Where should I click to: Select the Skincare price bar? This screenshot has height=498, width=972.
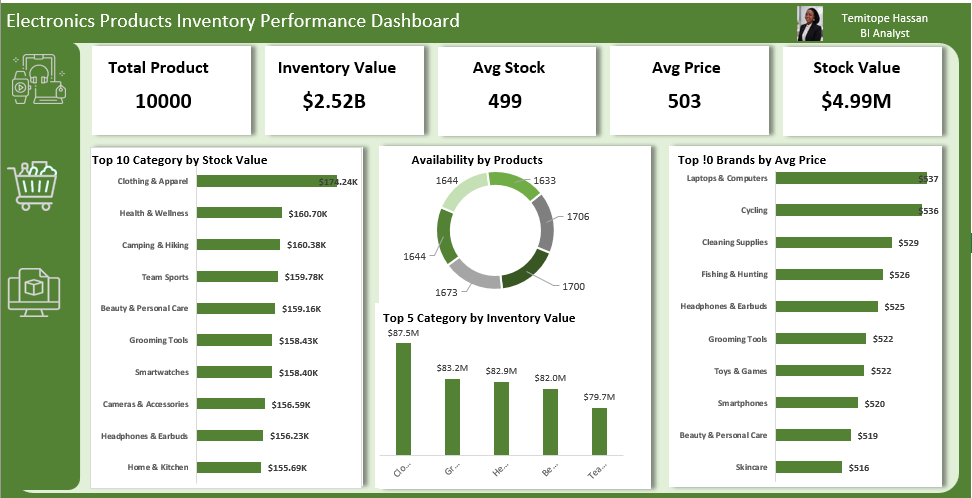click(809, 467)
